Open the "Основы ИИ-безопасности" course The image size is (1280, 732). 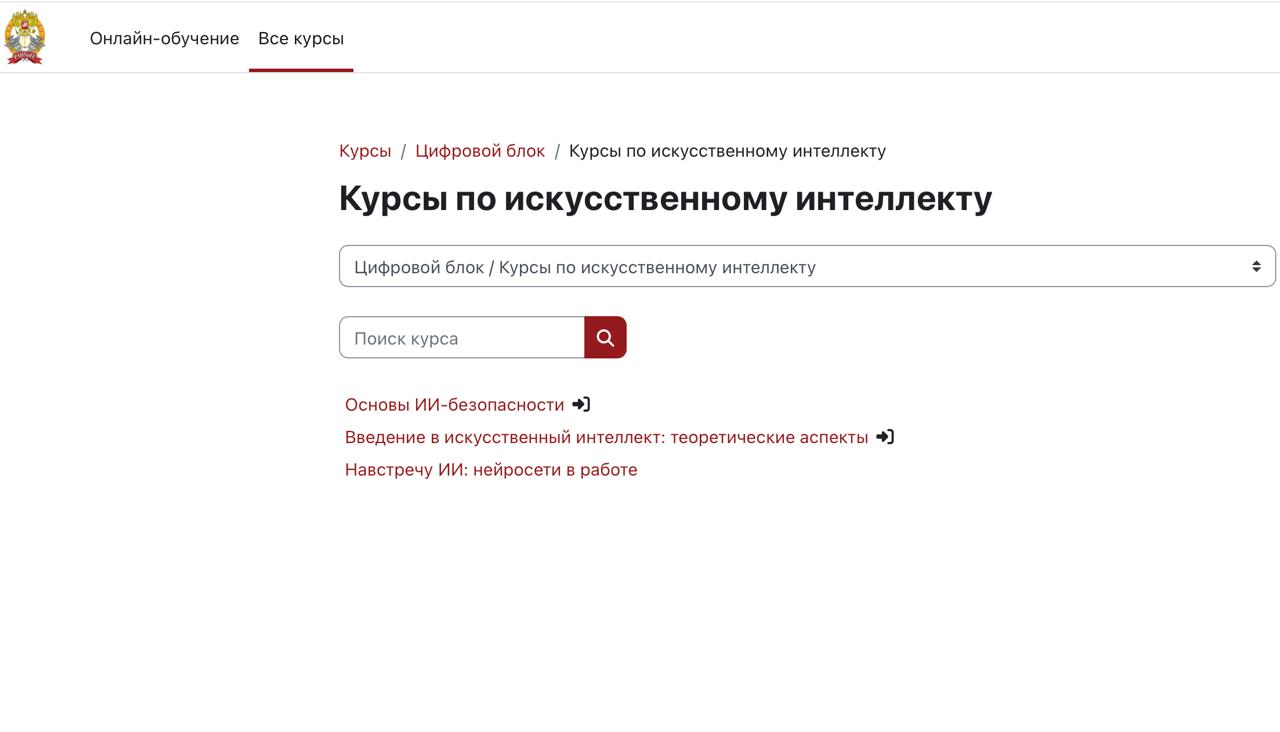pyautogui.click(x=454, y=403)
